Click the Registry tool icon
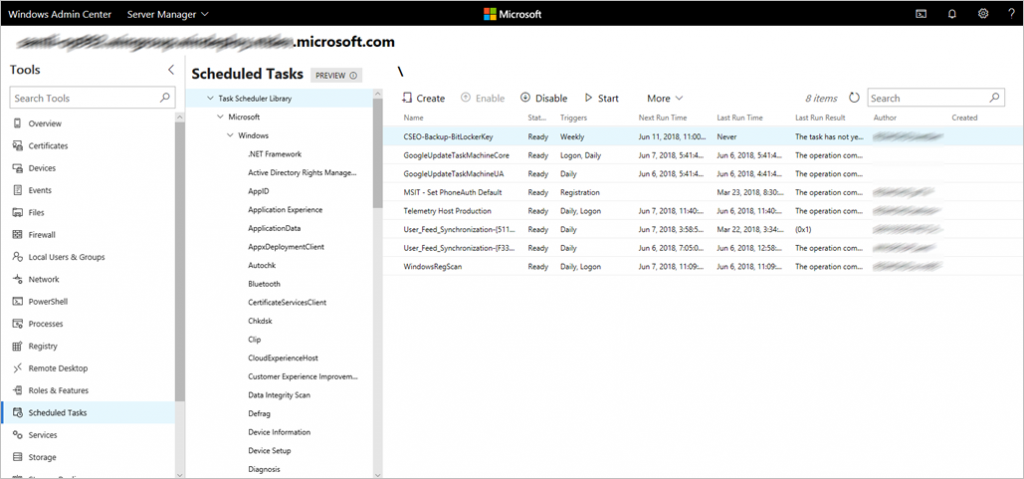Image resolution: width=1024 pixels, height=479 pixels. 17,346
